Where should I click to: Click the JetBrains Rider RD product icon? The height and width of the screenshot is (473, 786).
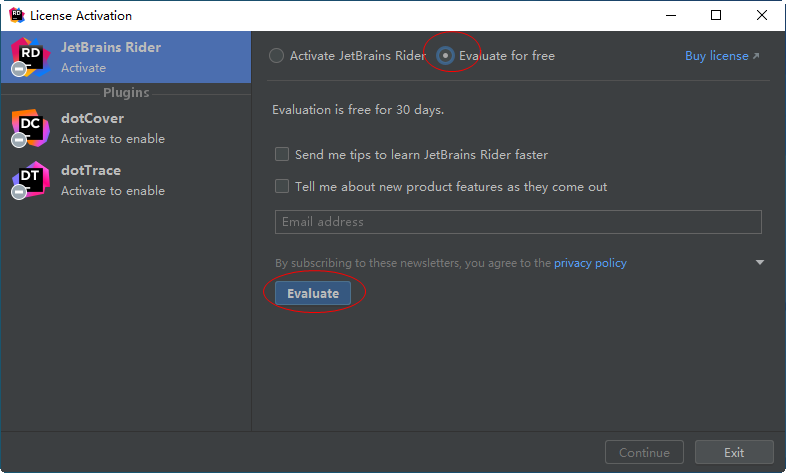30,57
